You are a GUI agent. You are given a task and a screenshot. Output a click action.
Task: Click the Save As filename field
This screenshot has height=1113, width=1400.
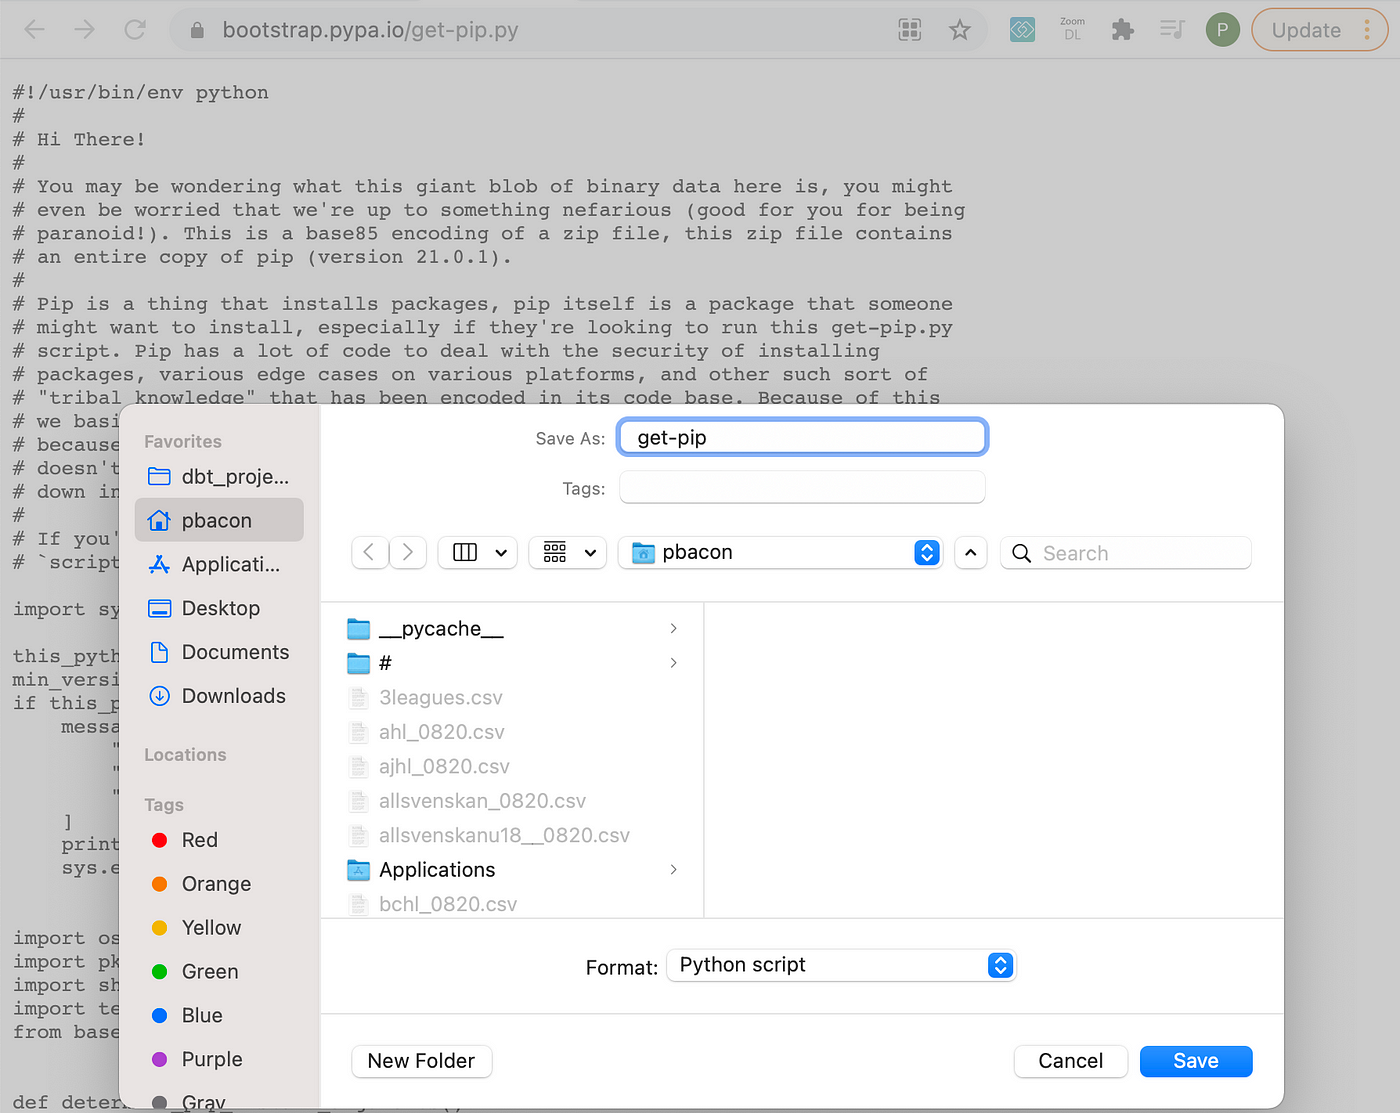click(802, 437)
